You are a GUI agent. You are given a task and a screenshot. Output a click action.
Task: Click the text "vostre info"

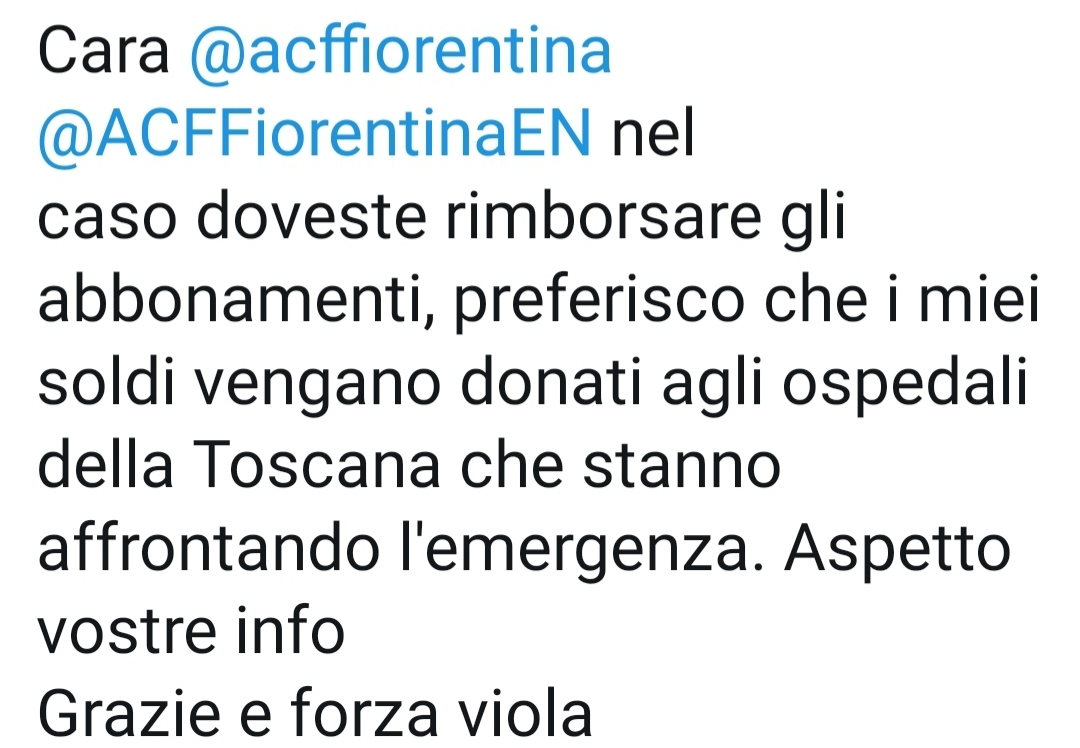coord(191,630)
